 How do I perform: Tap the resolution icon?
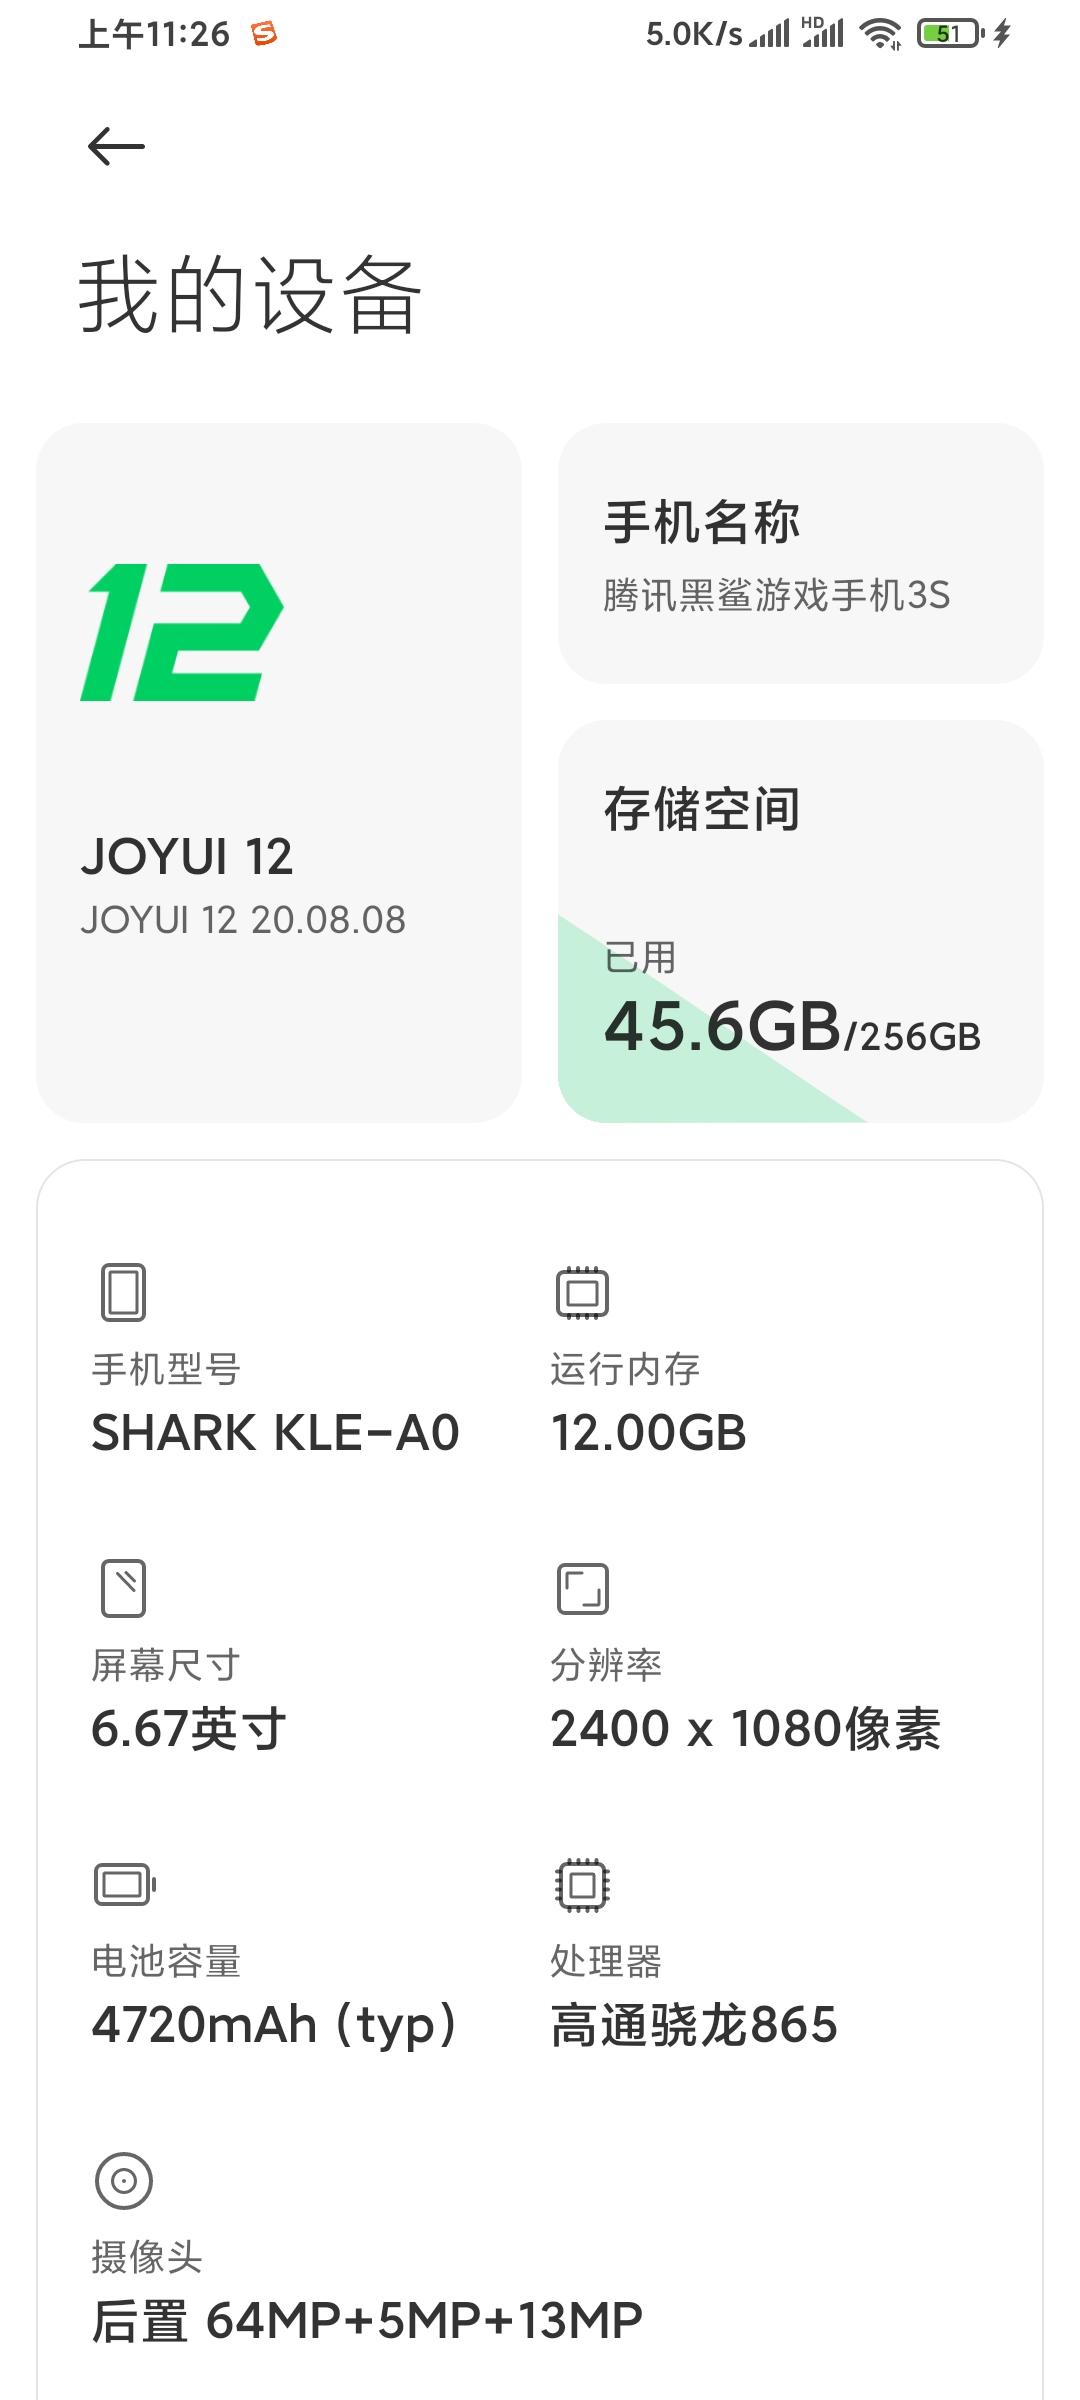coord(582,1588)
